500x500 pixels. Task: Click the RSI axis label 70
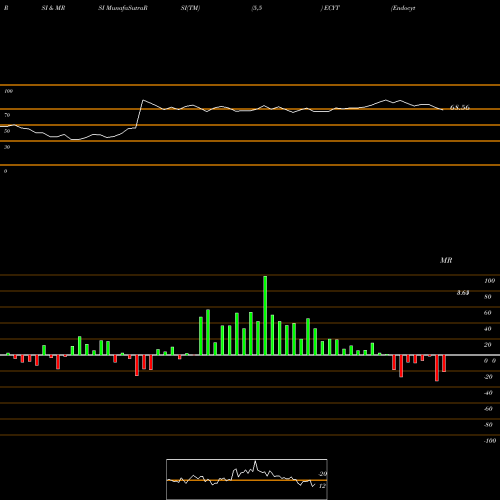click(x=7, y=115)
